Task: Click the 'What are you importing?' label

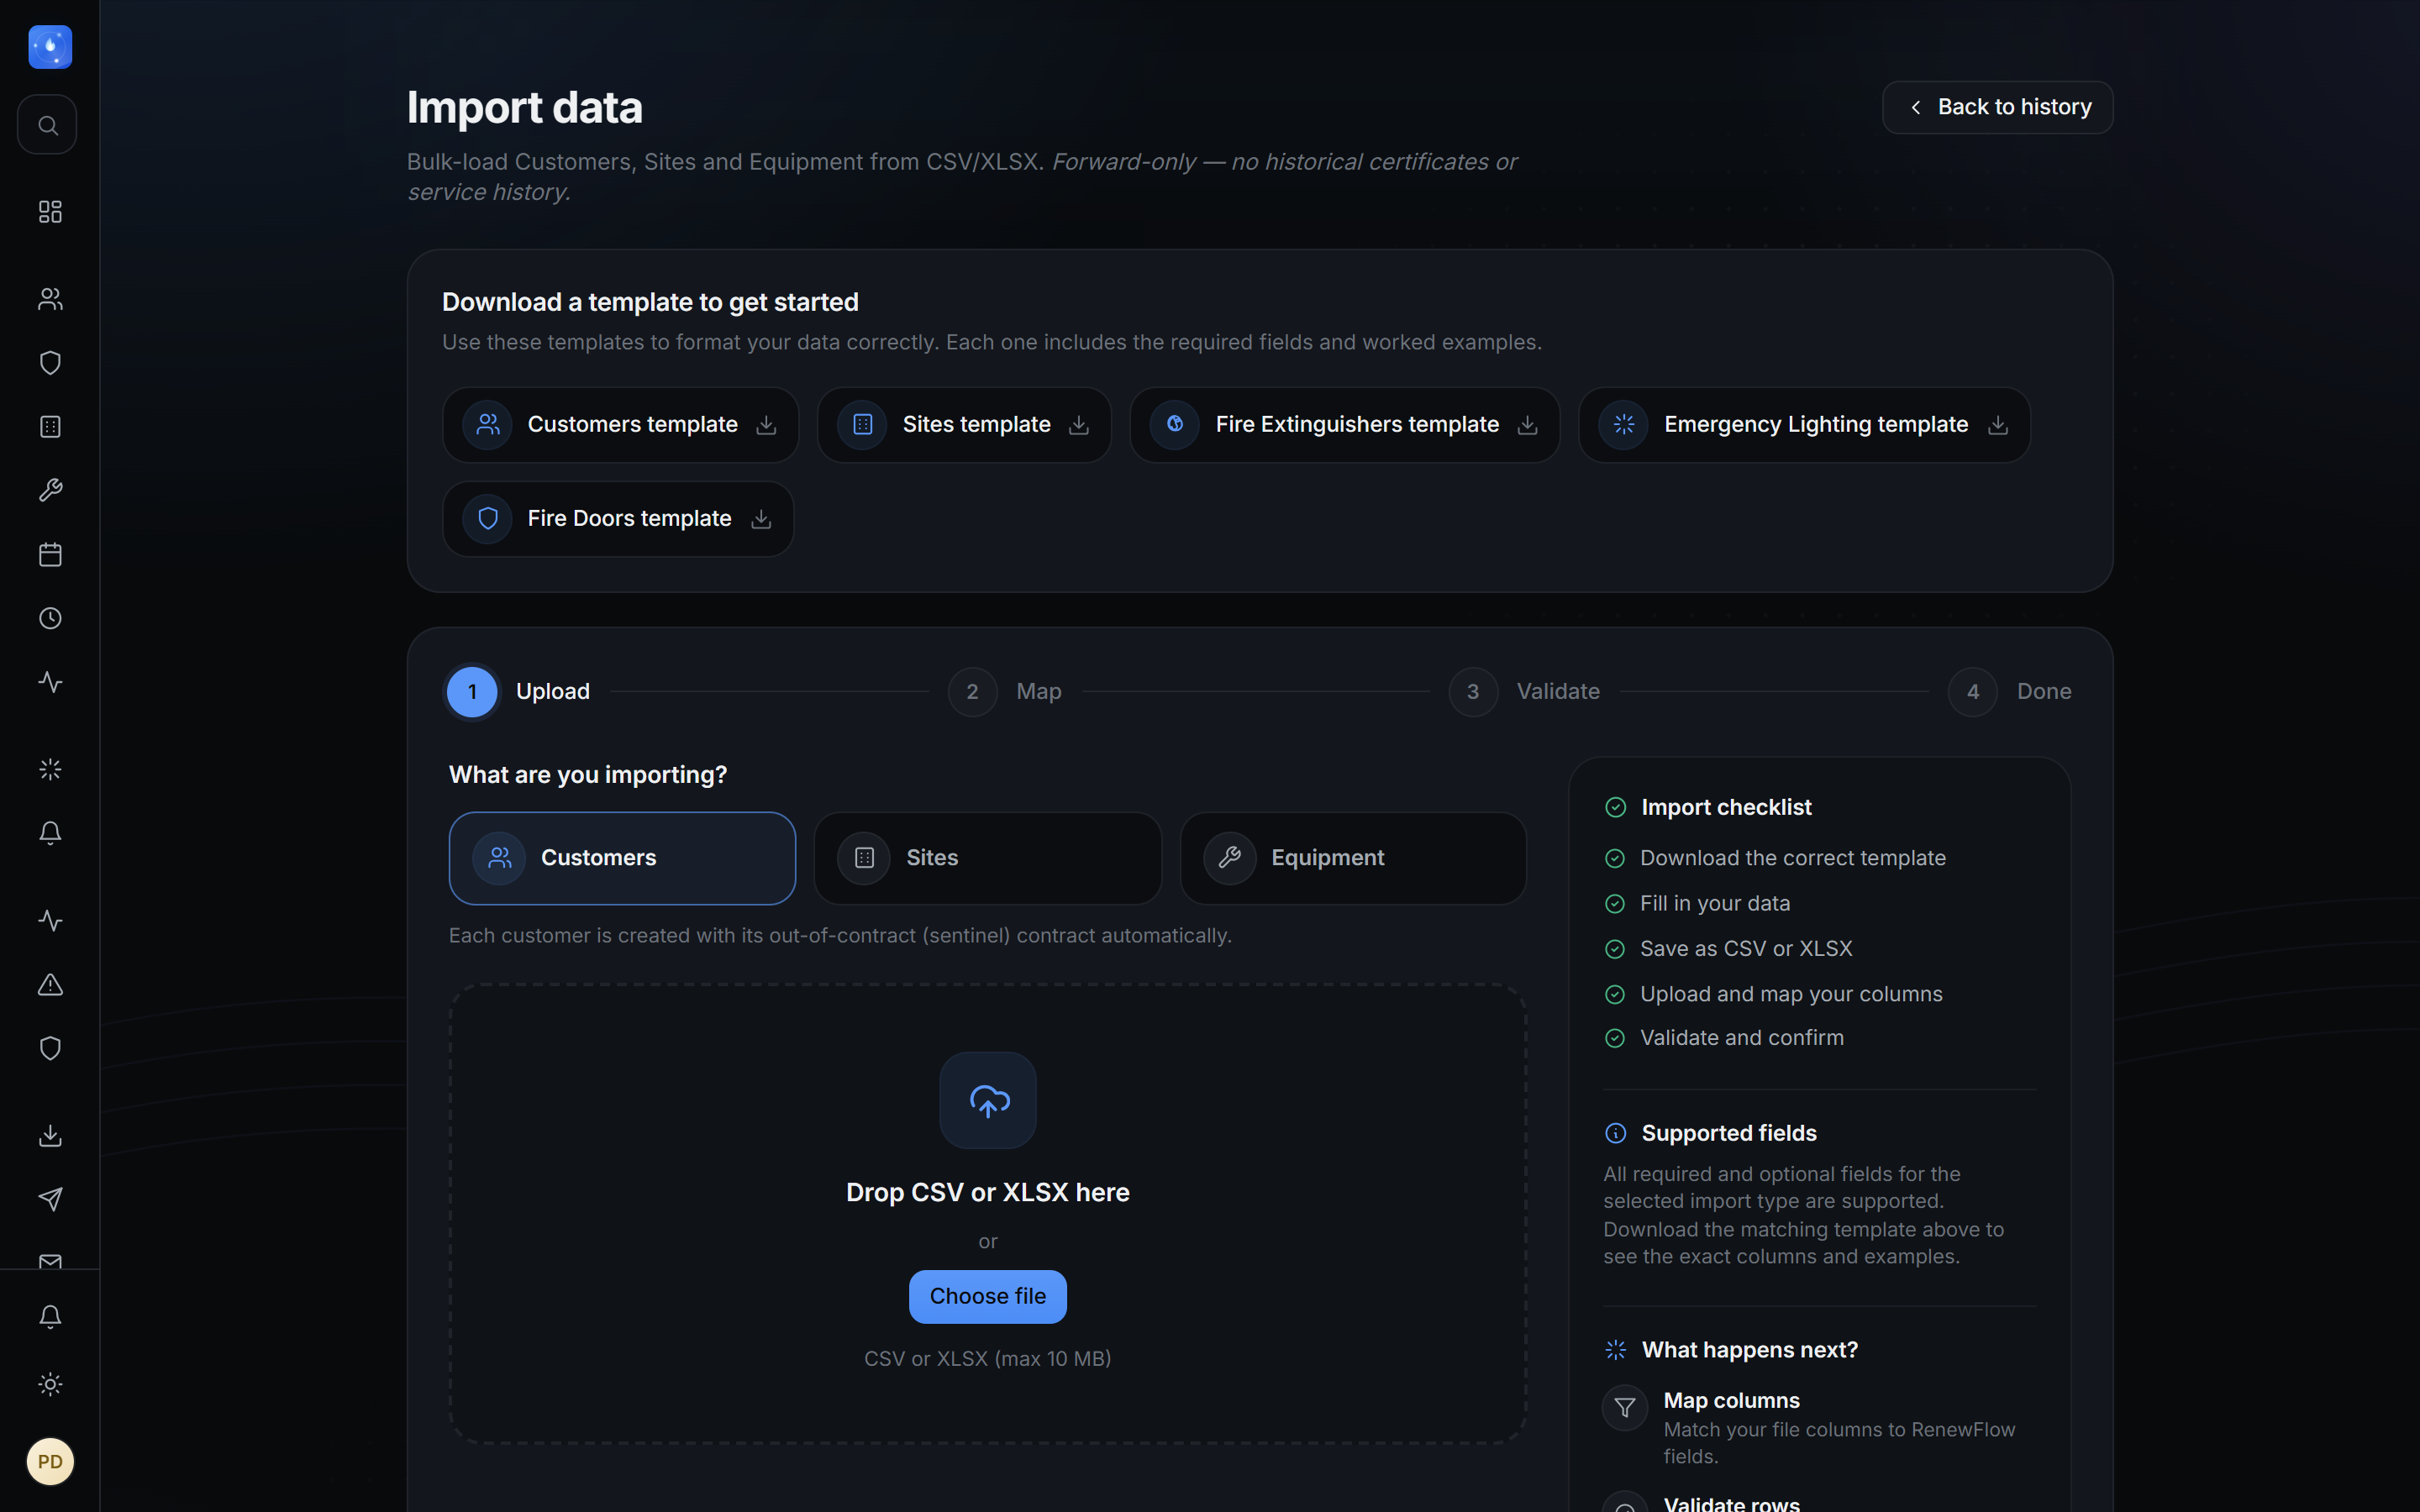Action: coord(588,775)
